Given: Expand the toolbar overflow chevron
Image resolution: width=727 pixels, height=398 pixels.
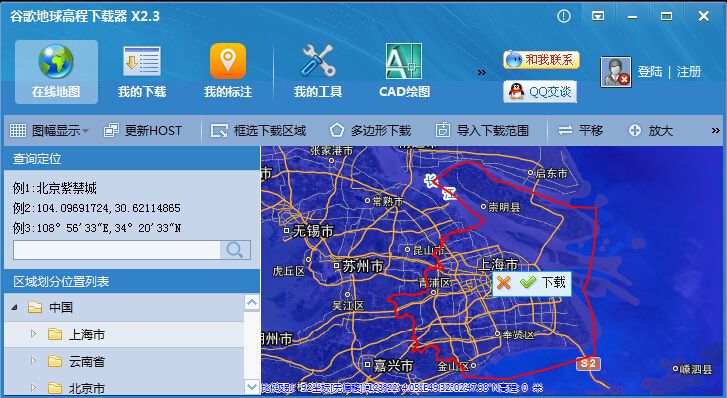Looking at the screenshot, I should click(x=715, y=131).
